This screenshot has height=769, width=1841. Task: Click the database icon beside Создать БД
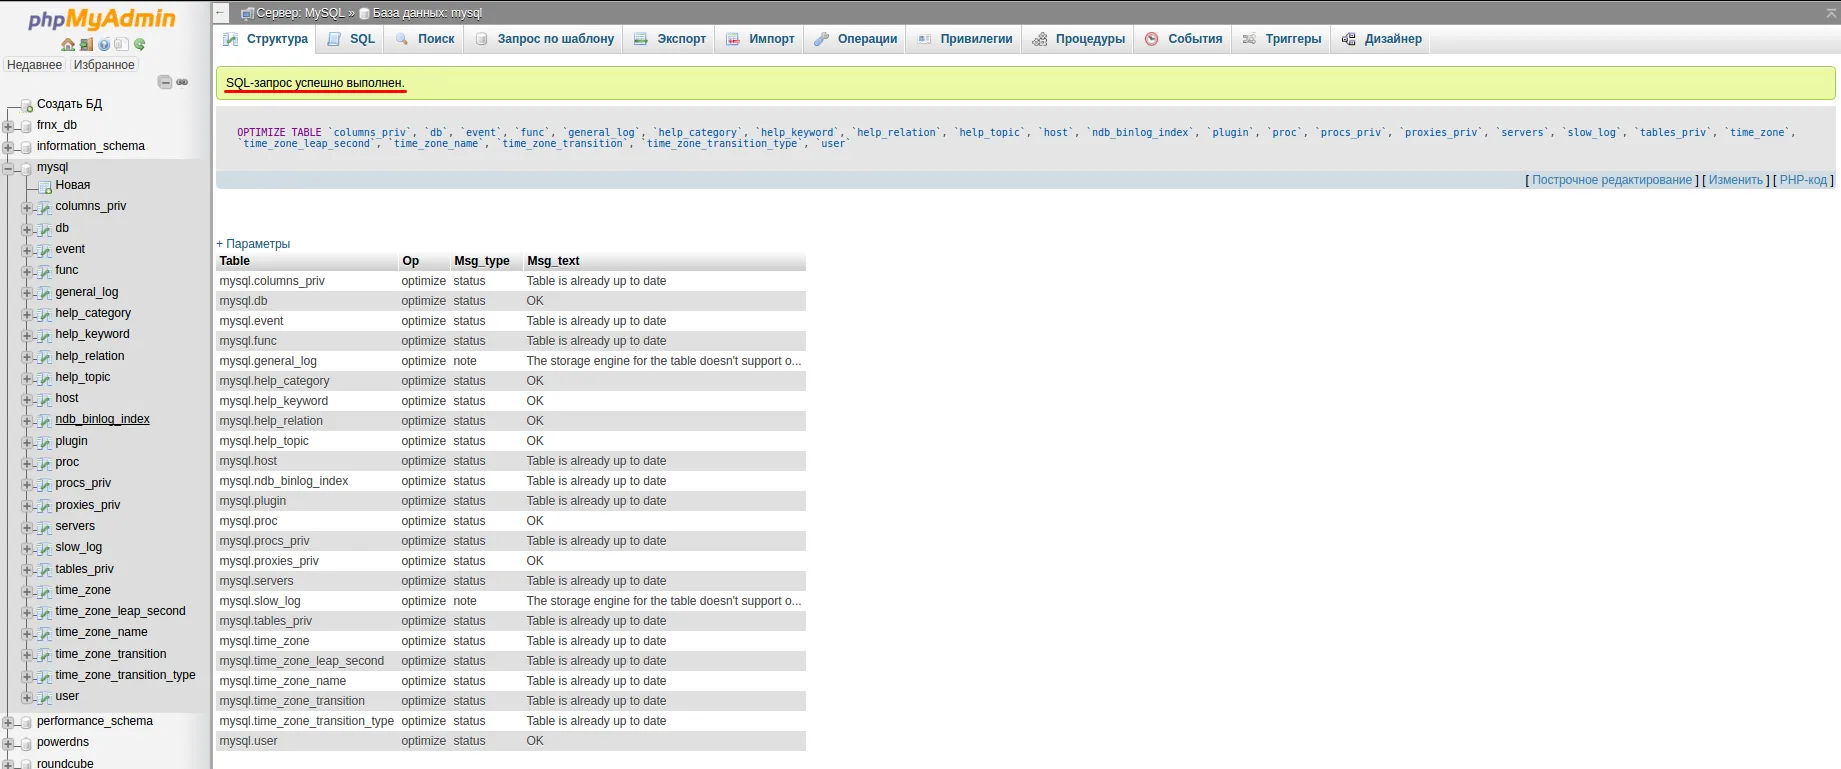(x=26, y=105)
